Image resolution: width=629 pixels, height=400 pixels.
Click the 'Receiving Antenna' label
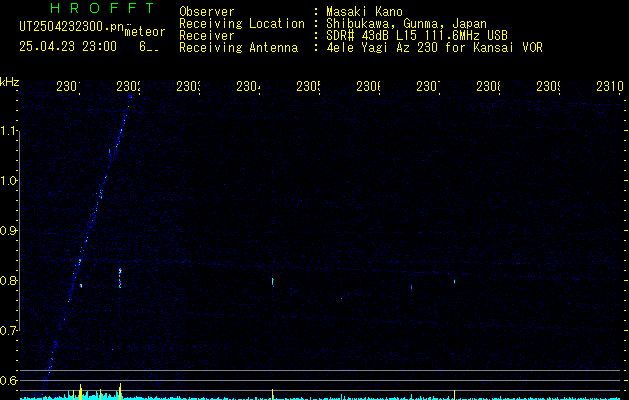(238, 48)
